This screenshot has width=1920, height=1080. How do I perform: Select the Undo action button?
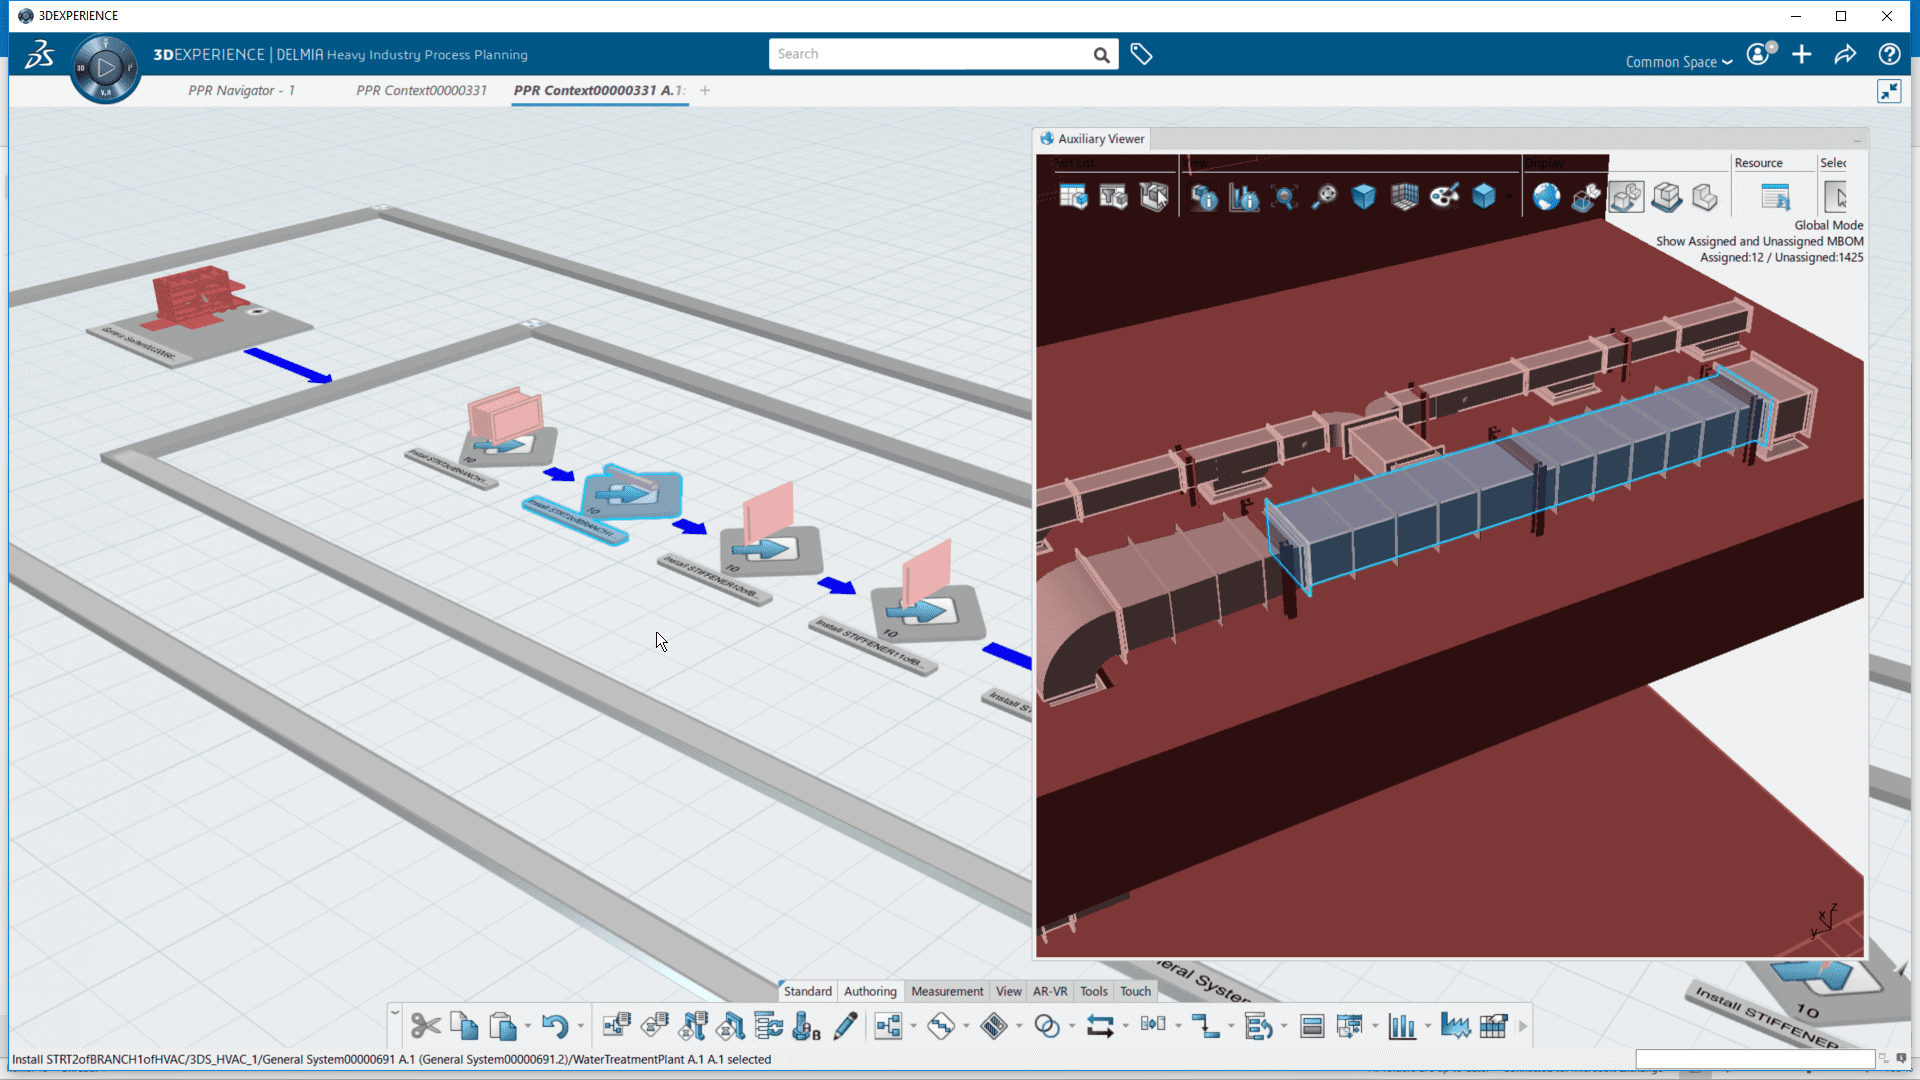(x=555, y=1026)
